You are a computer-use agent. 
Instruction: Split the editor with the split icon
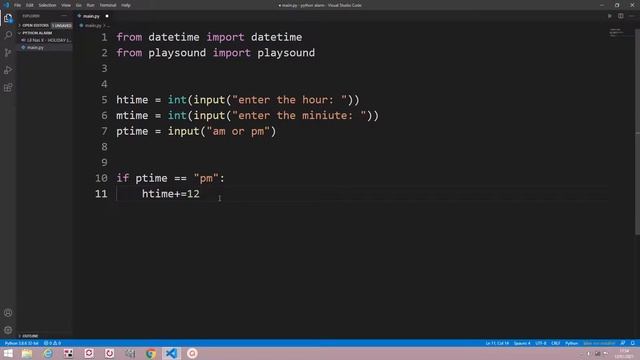[620, 16]
